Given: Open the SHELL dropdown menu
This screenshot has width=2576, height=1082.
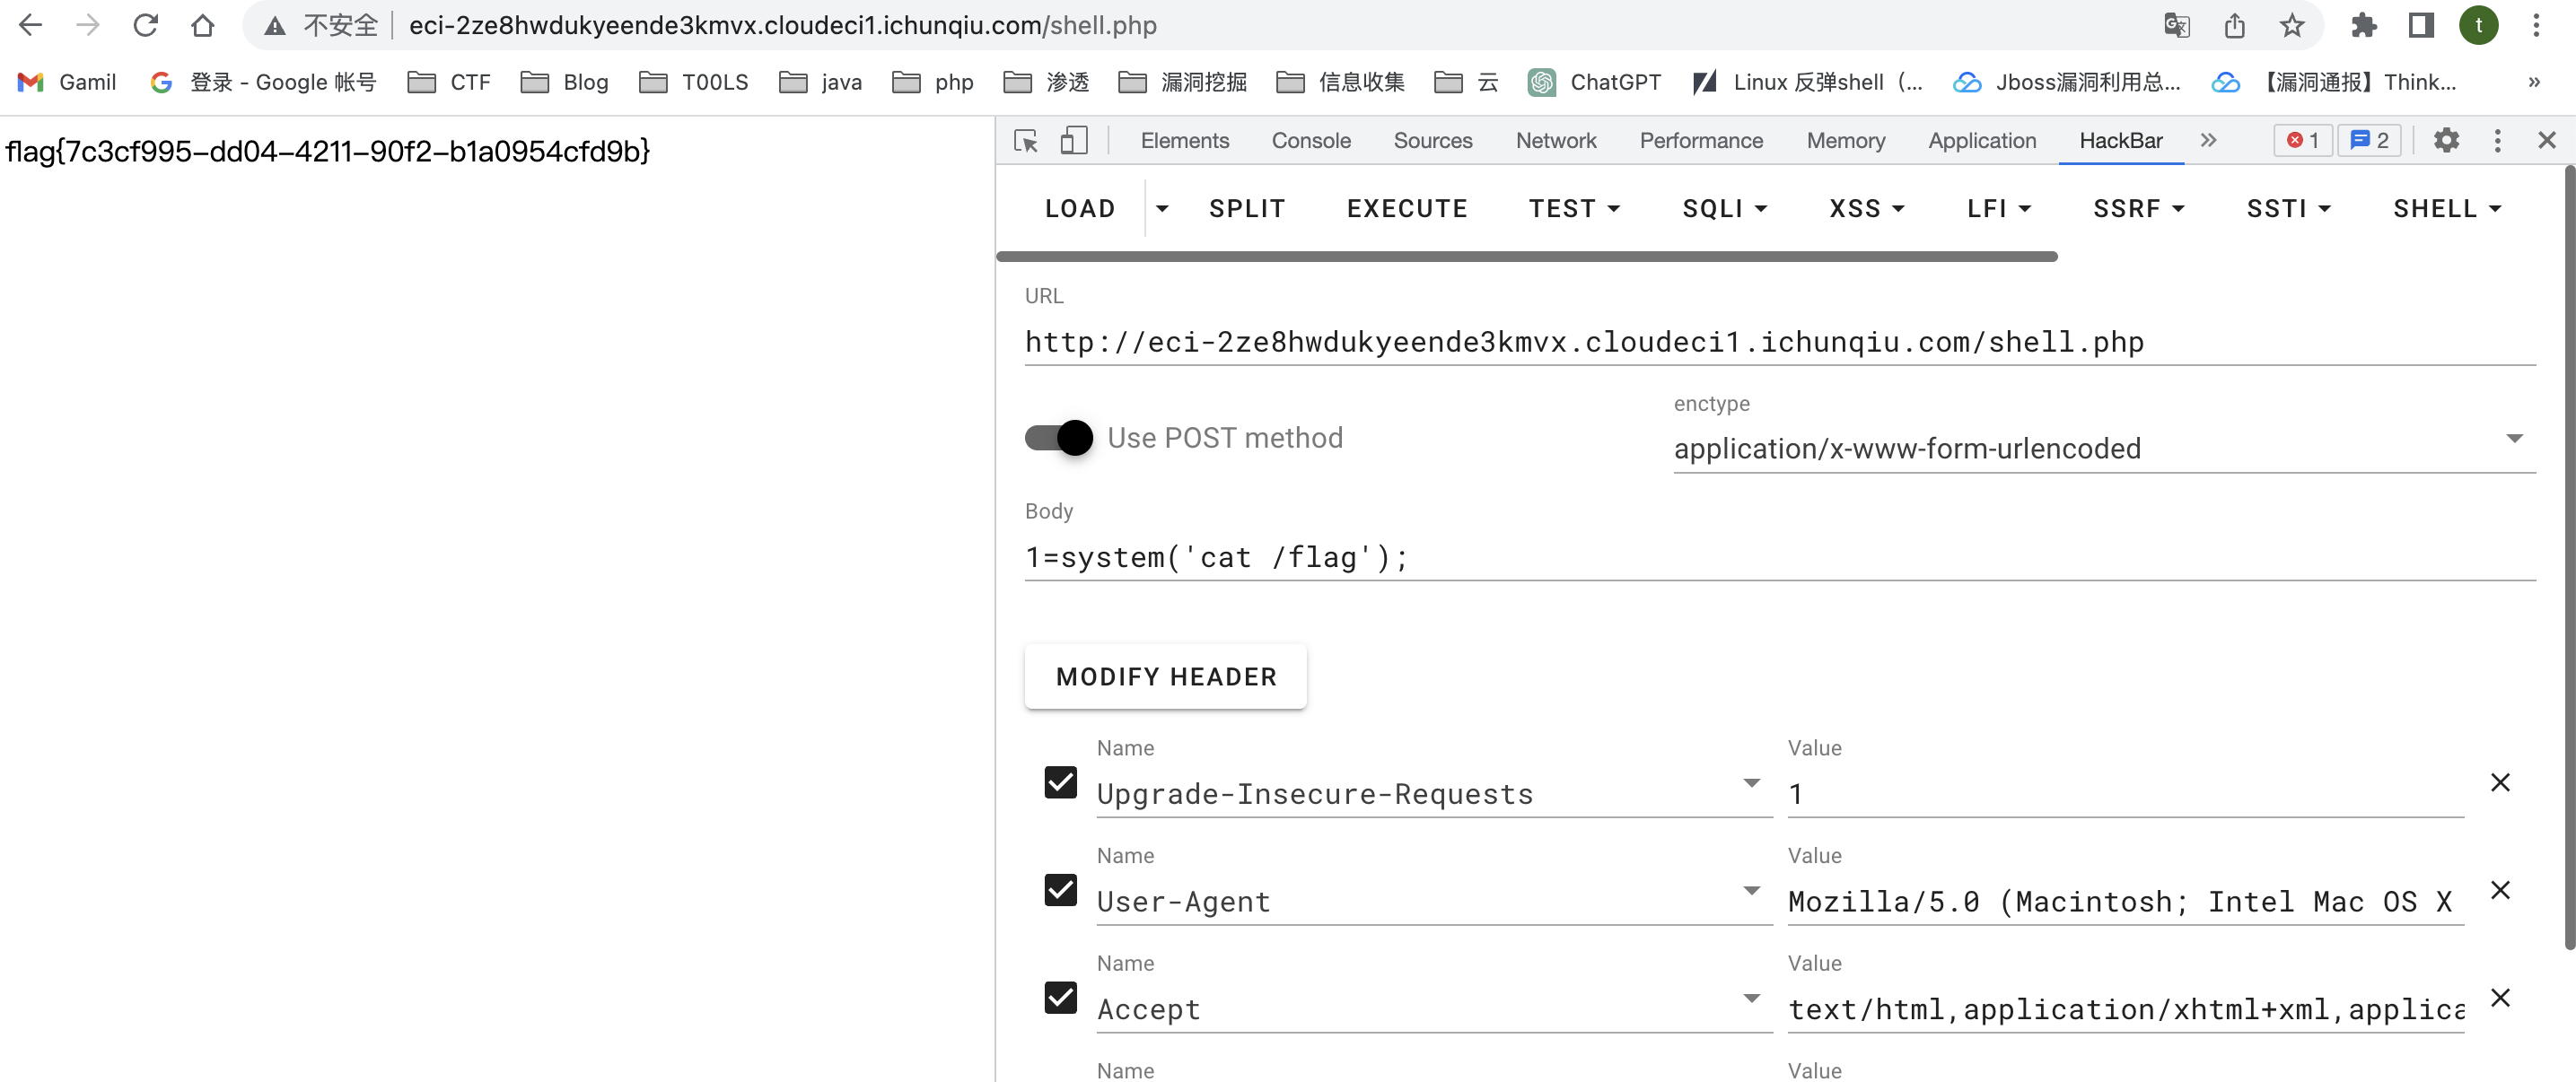Looking at the screenshot, I should (2446, 209).
